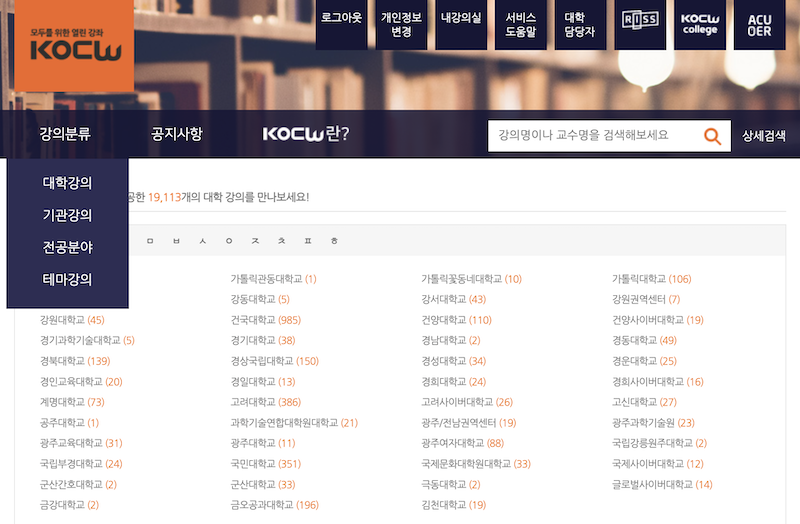Open the ACU OER button
The image size is (800, 524).
pyautogui.click(x=759, y=24)
